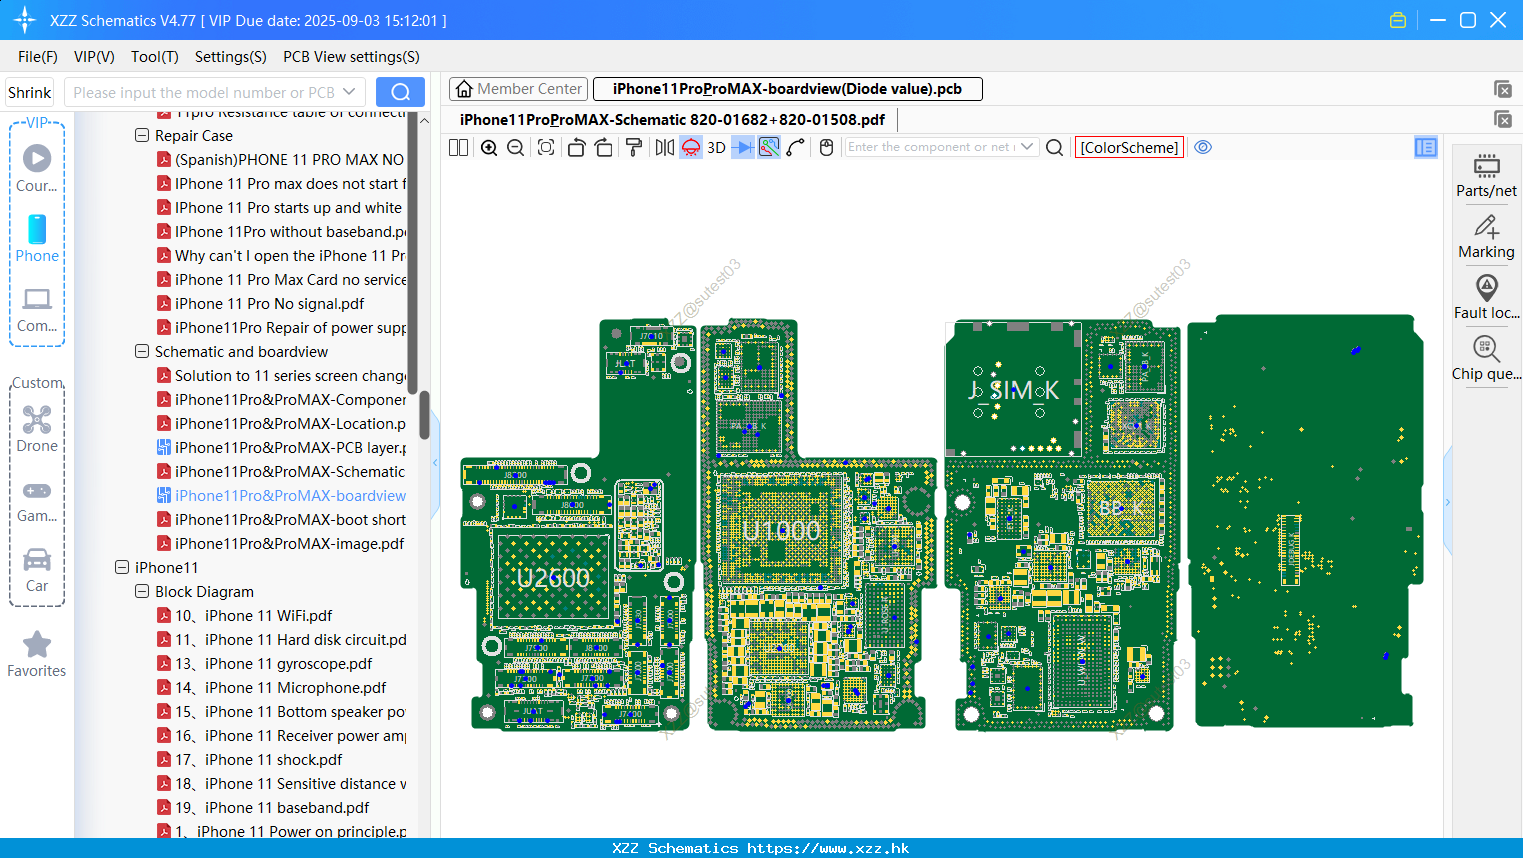Open iPhone 11 Pro No signal.pdf
Screen dimensions: 1523x858
pos(269,303)
